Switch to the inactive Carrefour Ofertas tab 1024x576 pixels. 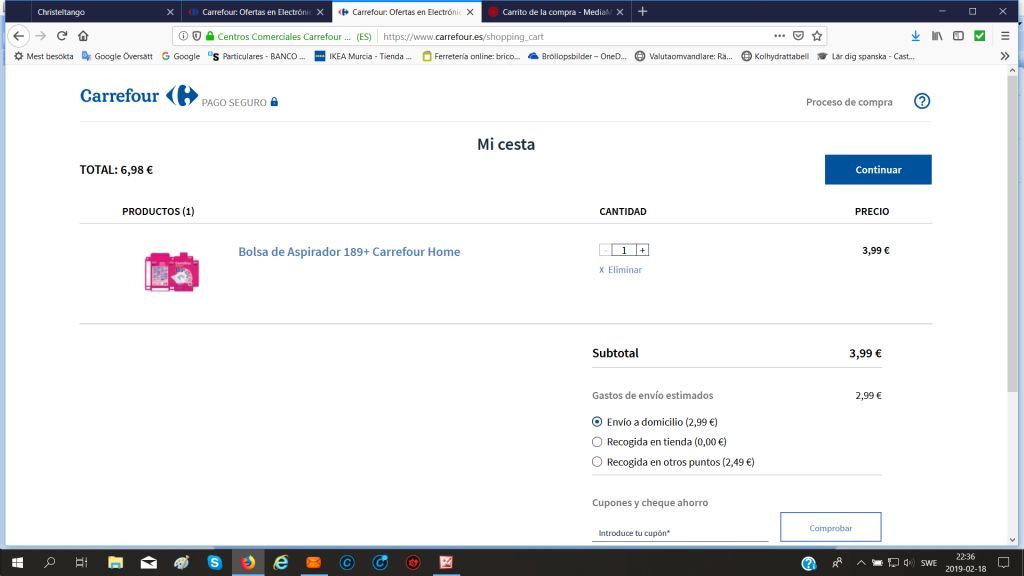255,12
